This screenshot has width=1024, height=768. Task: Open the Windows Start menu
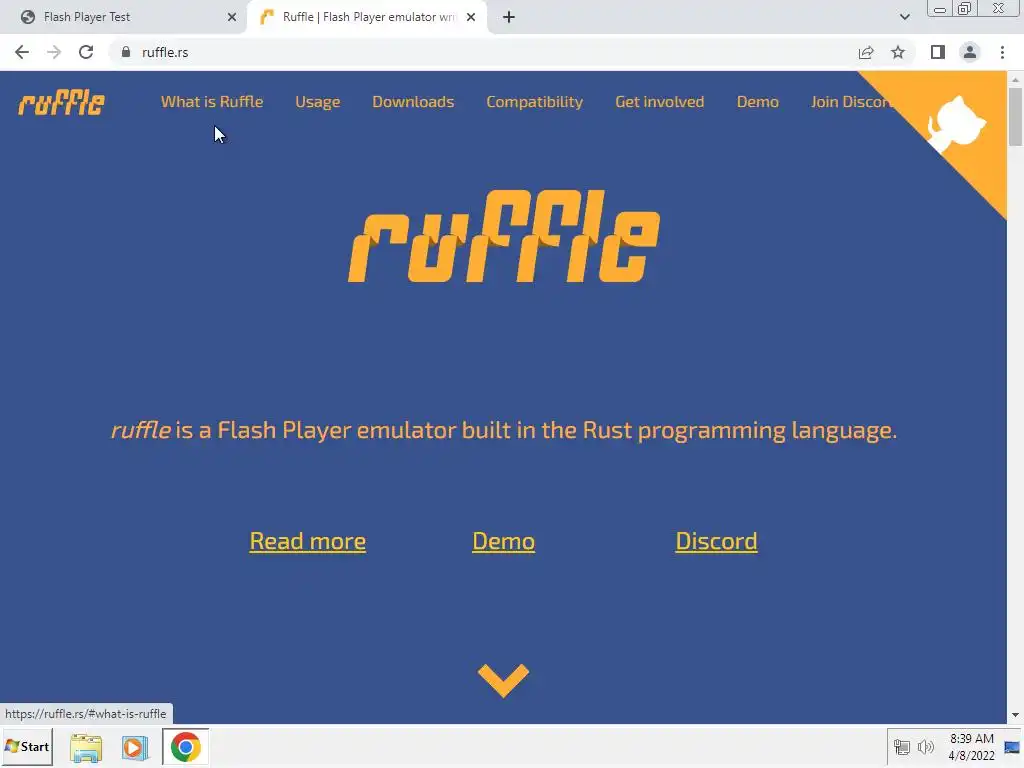[27, 746]
